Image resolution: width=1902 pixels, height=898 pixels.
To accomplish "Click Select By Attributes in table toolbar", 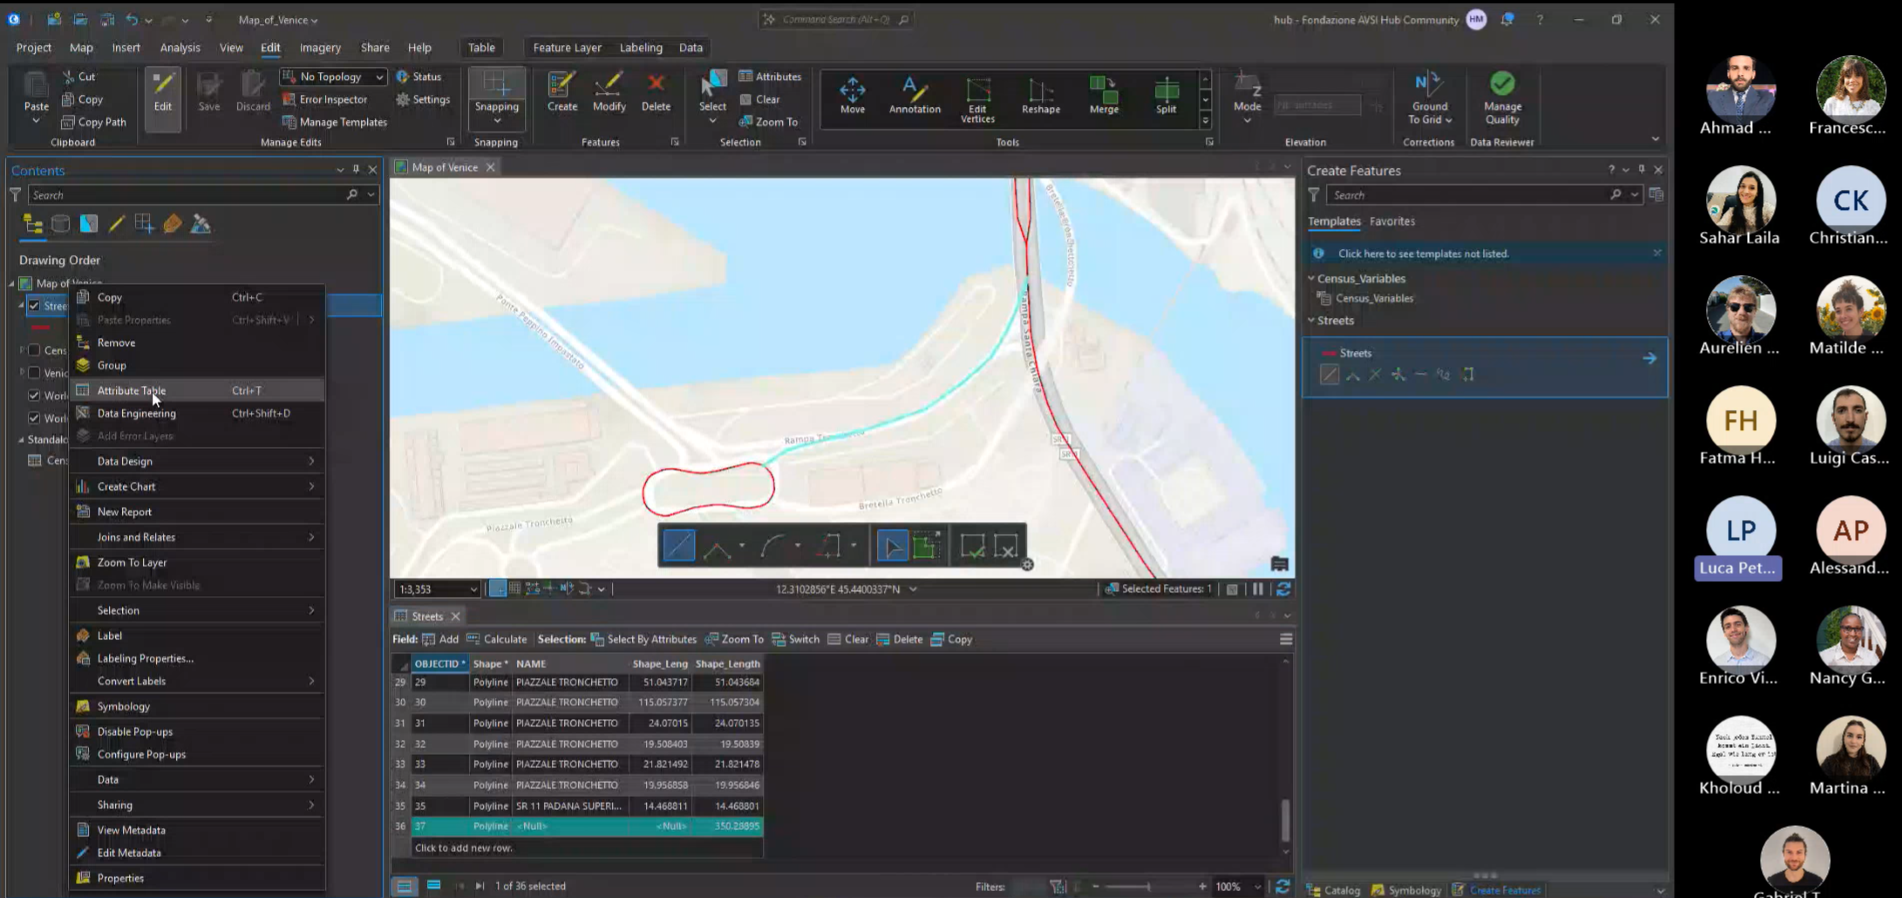I will coord(643,639).
